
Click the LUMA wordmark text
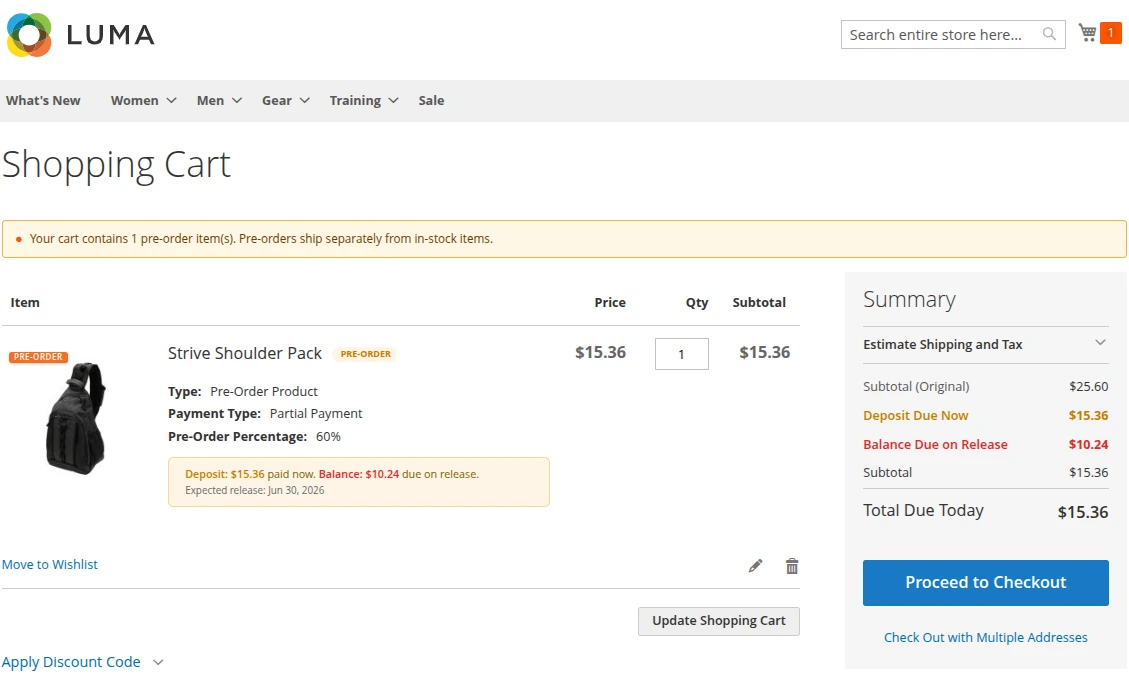pyautogui.click(x=111, y=35)
